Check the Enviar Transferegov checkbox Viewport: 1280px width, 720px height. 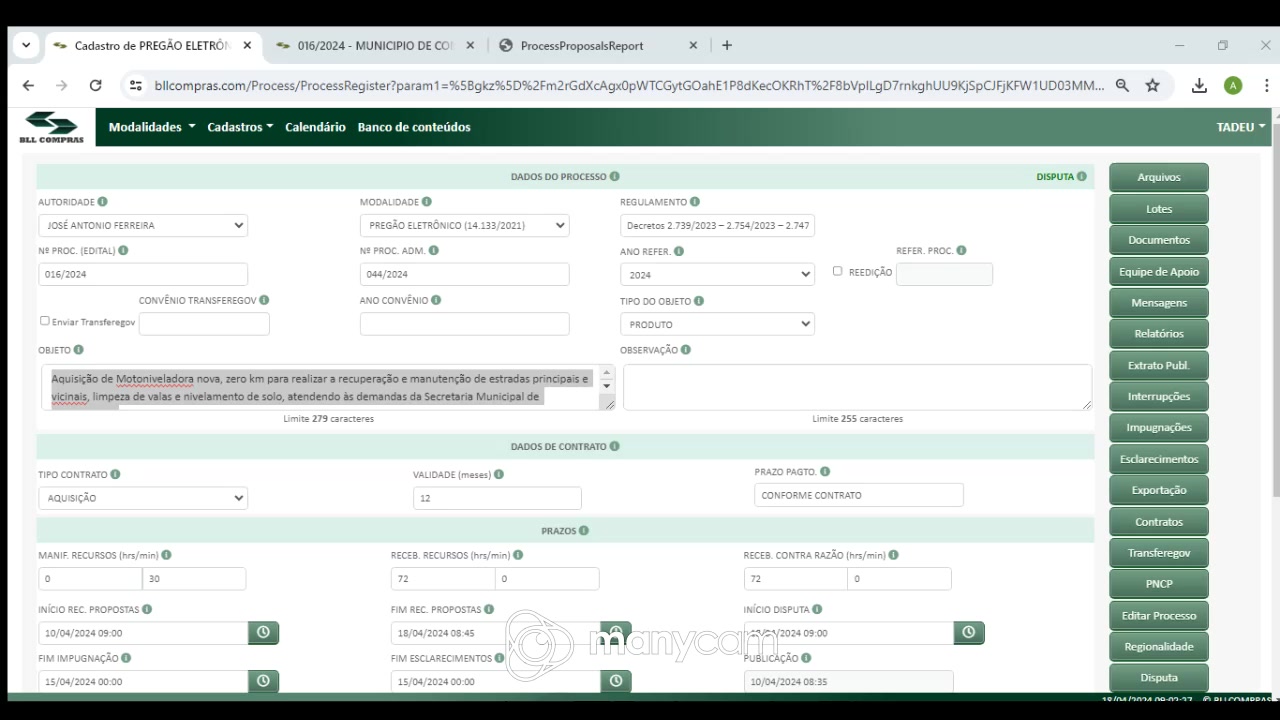(45, 321)
